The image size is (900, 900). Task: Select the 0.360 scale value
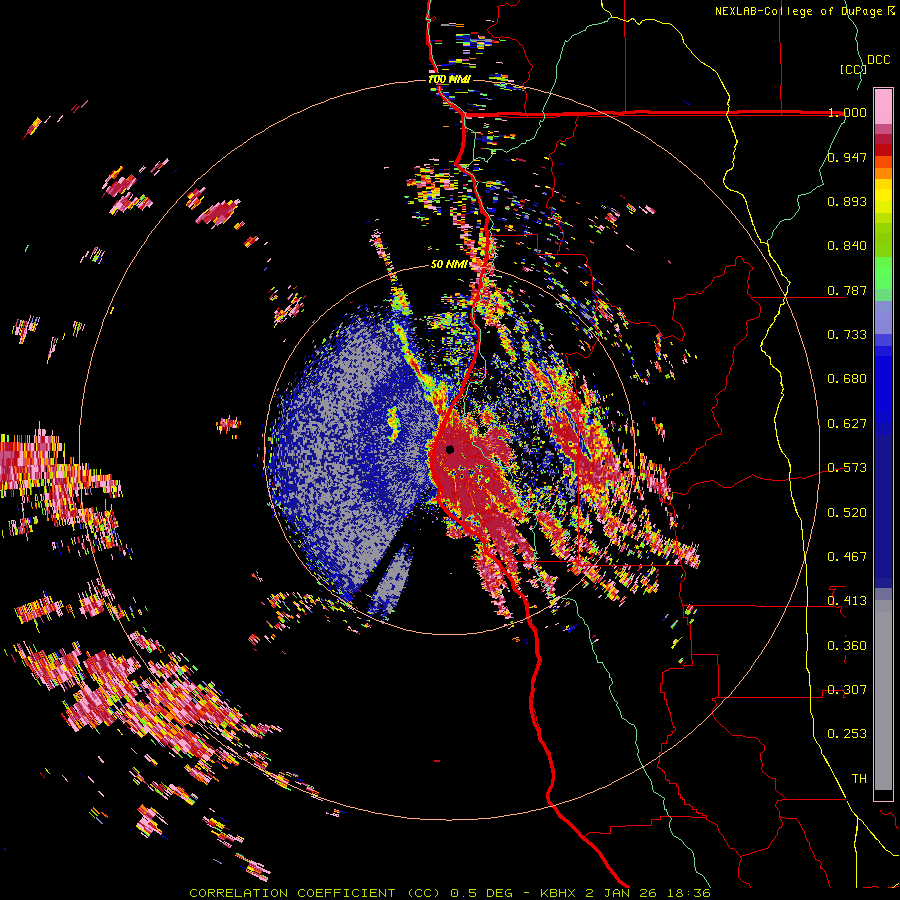click(847, 645)
